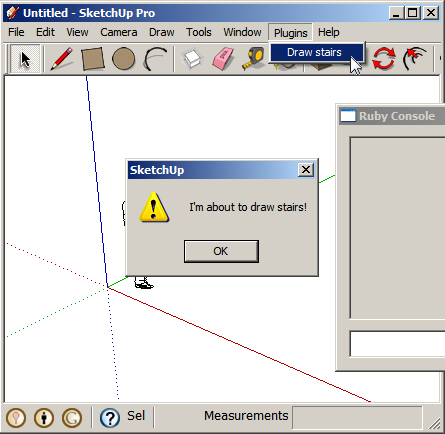445x434 pixels.
Task: Choose the Rectangle tool
Action: (x=93, y=59)
